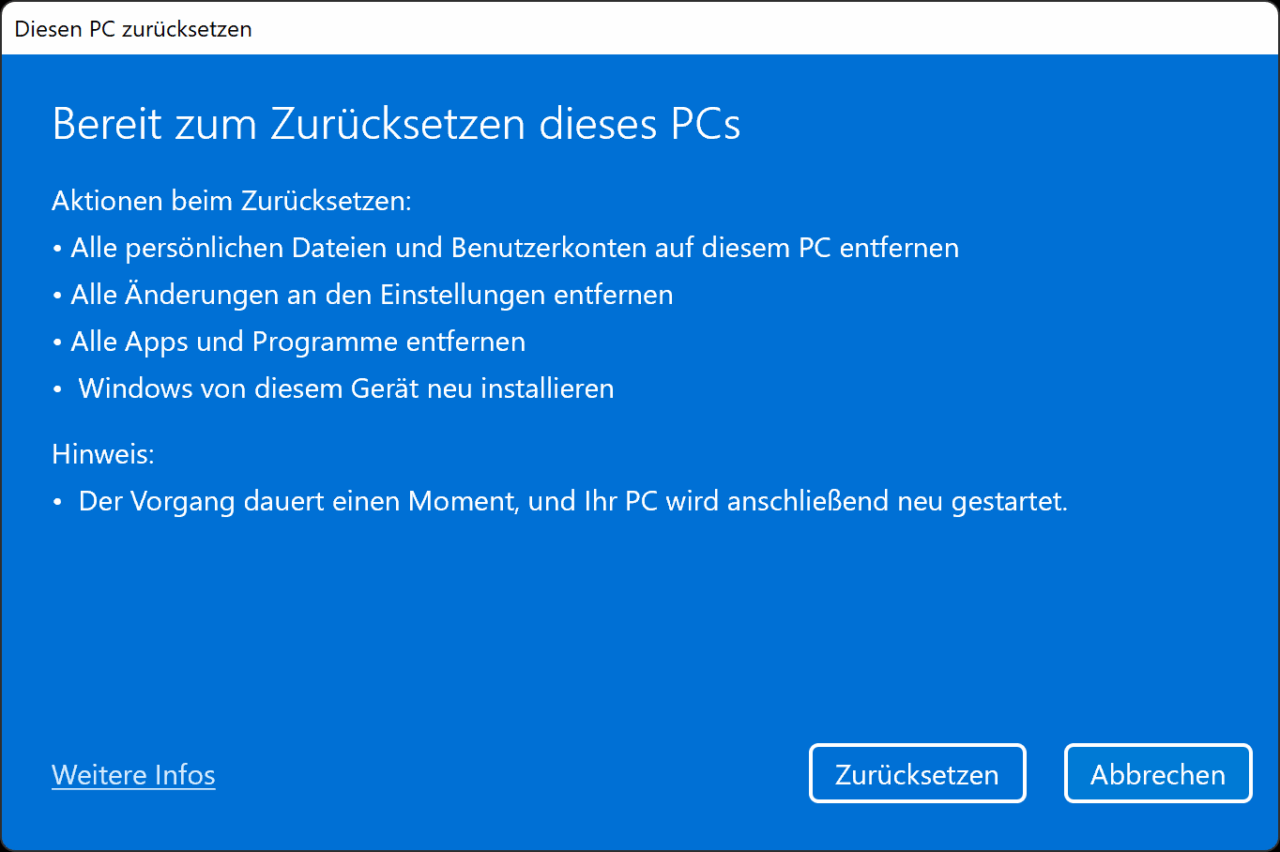Click the first bullet marker under Aktionen

pos(57,247)
